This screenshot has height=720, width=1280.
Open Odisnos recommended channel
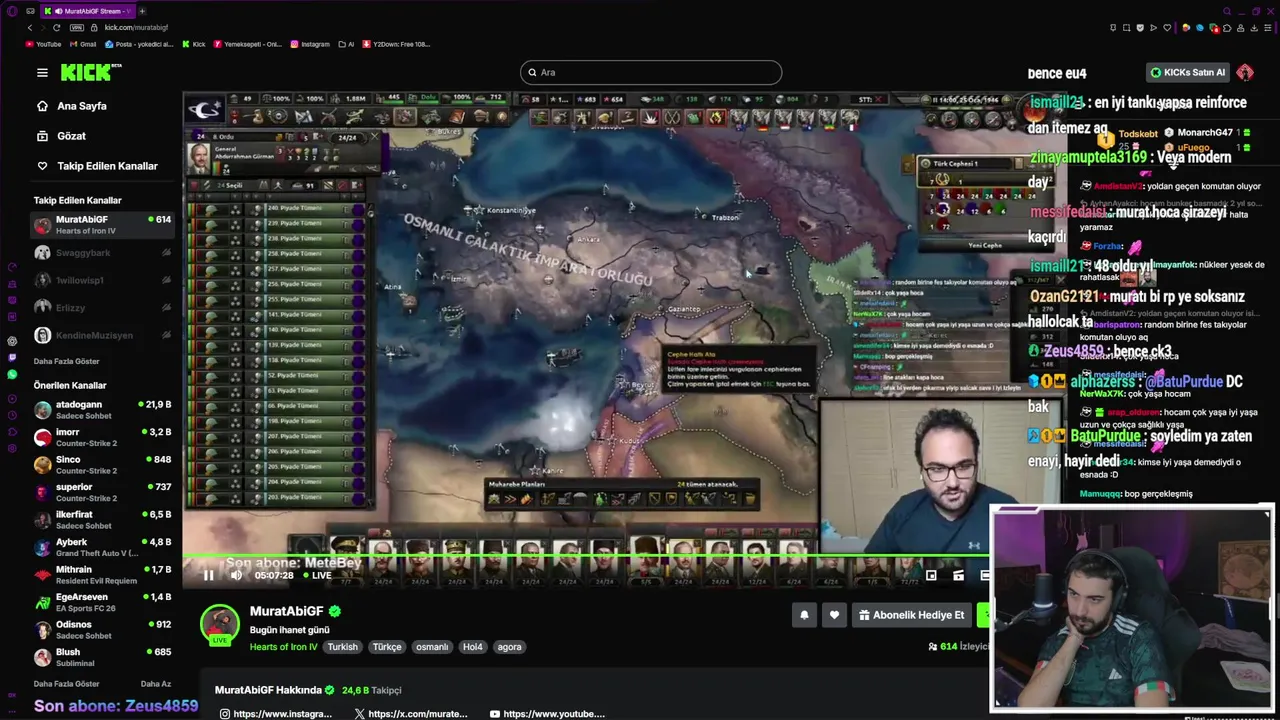102,630
